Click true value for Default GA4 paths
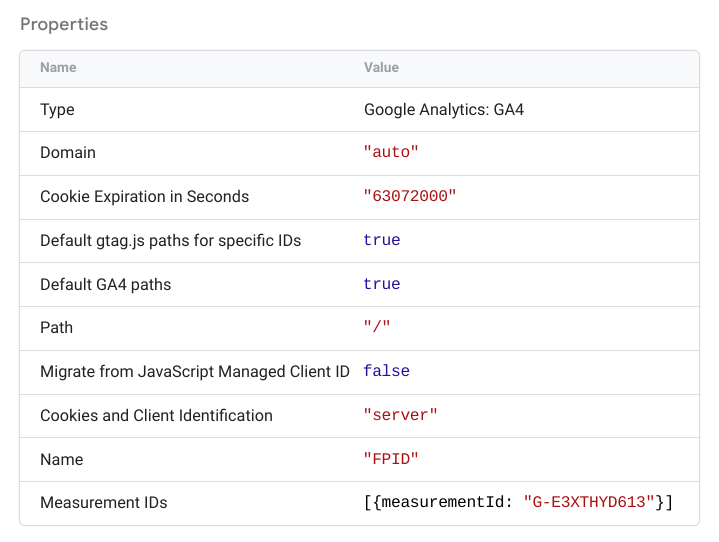This screenshot has width=719, height=542. [382, 285]
